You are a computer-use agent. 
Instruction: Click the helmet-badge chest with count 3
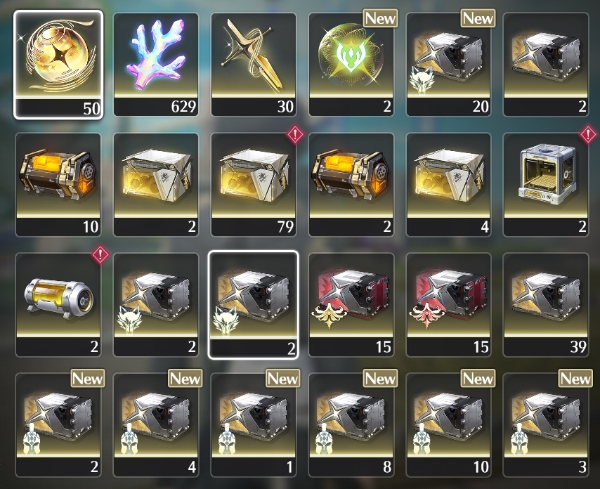[546, 425]
